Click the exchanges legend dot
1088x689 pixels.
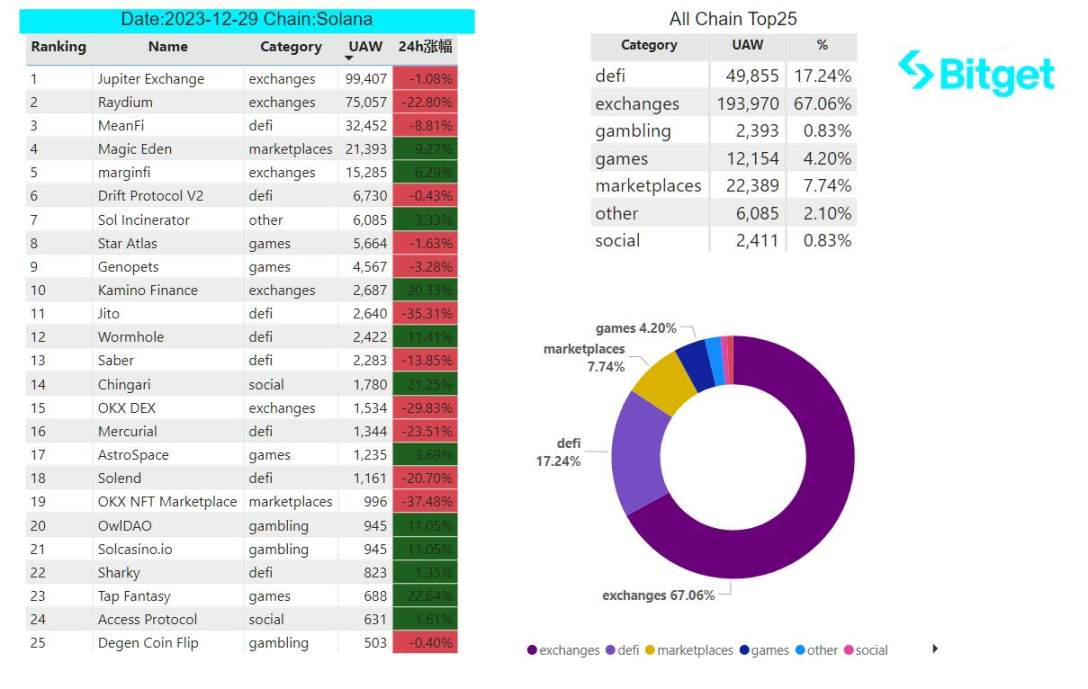point(532,650)
